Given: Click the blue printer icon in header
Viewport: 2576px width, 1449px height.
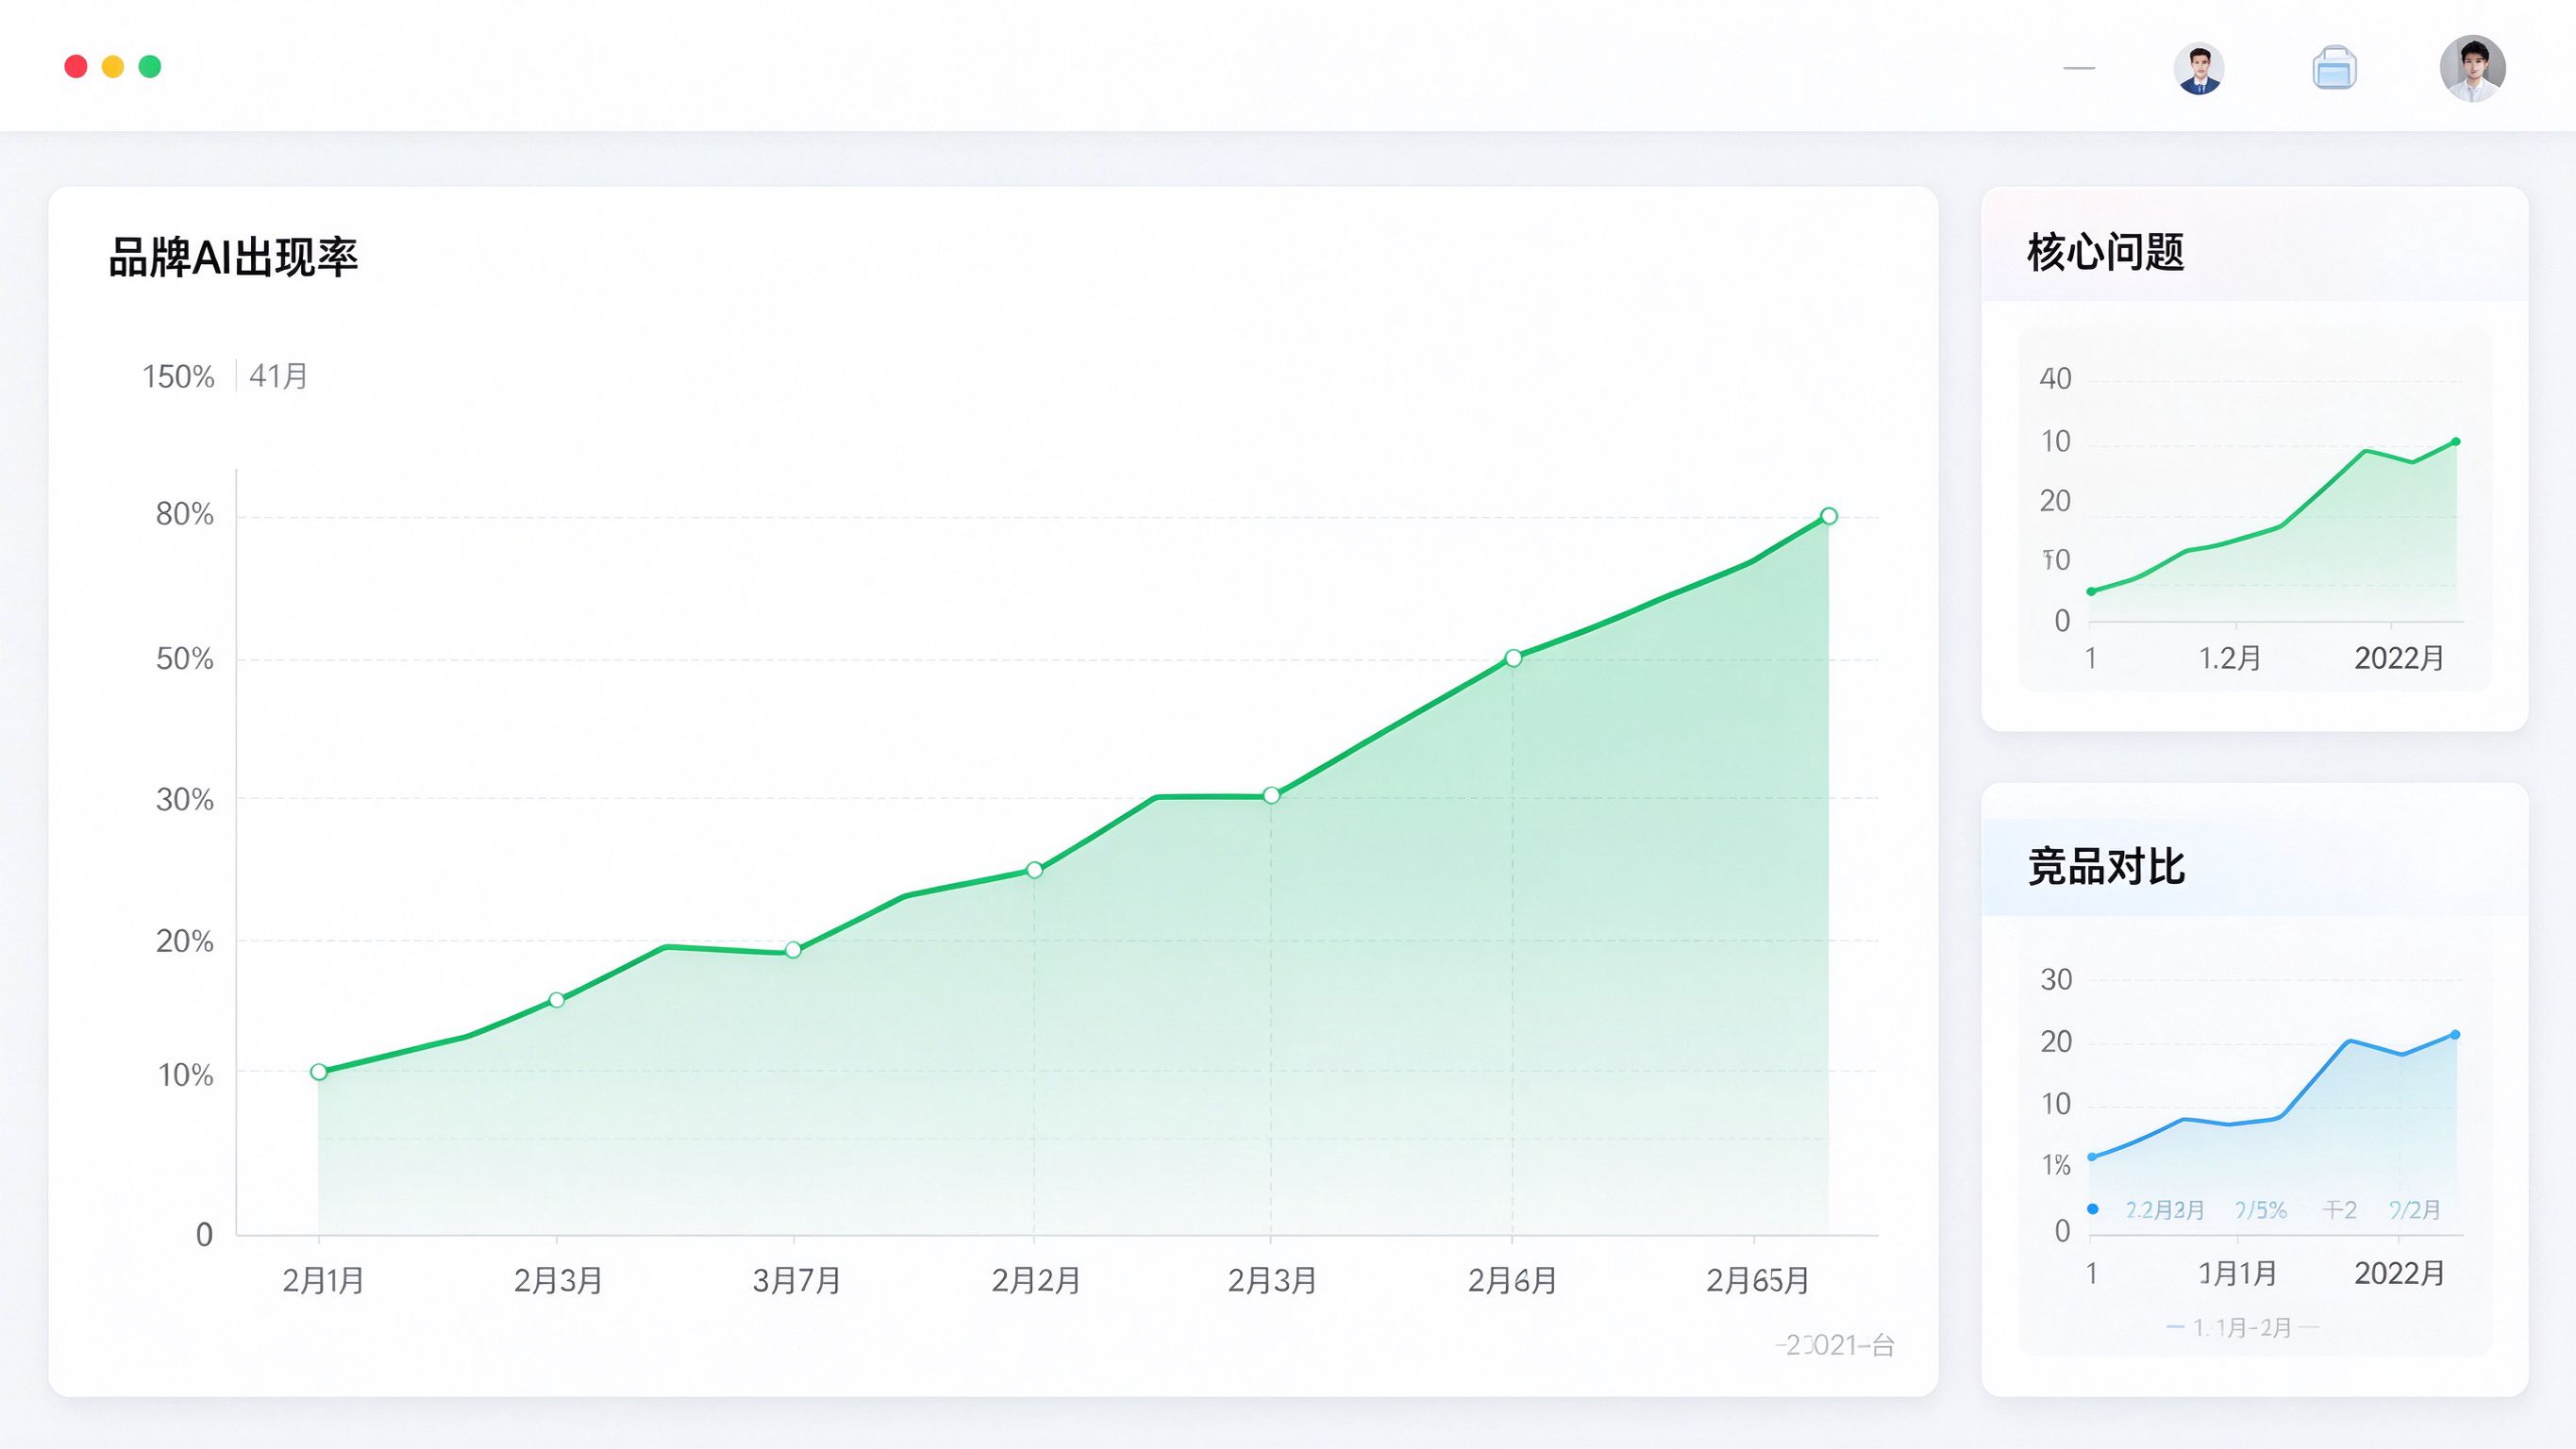Looking at the screenshot, I should pyautogui.click(x=2334, y=69).
